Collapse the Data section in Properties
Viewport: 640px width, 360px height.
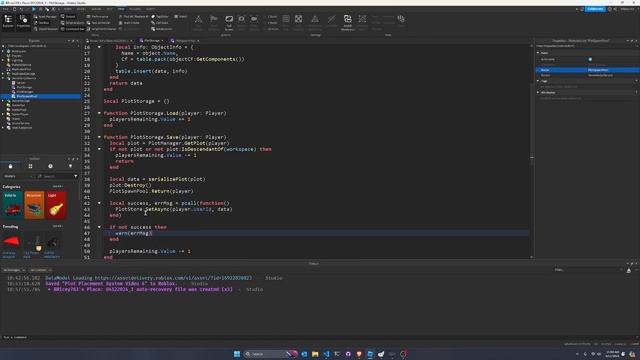(x=538, y=53)
